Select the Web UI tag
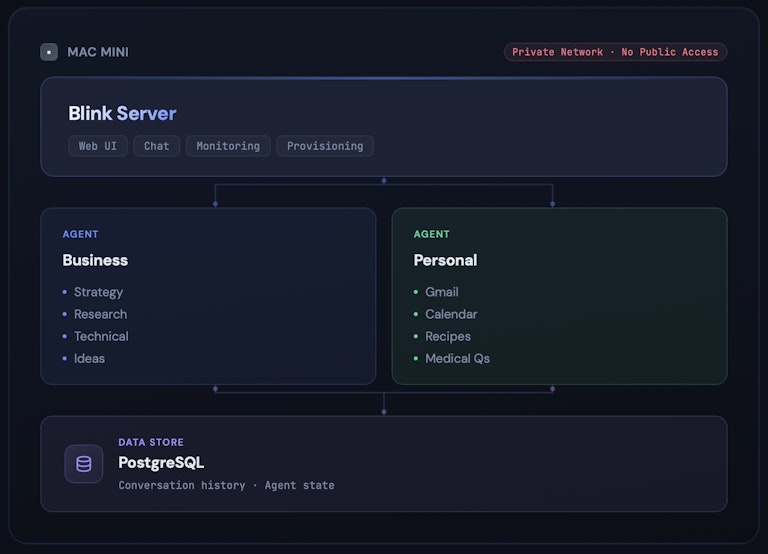768x554 pixels. (x=98, y=146)
